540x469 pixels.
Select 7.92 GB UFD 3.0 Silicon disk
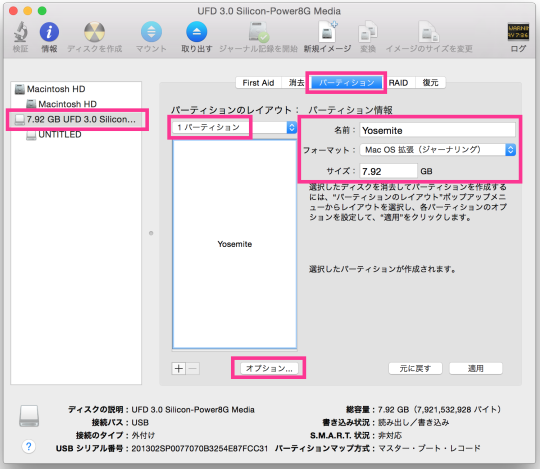click(x=76, y=119)
